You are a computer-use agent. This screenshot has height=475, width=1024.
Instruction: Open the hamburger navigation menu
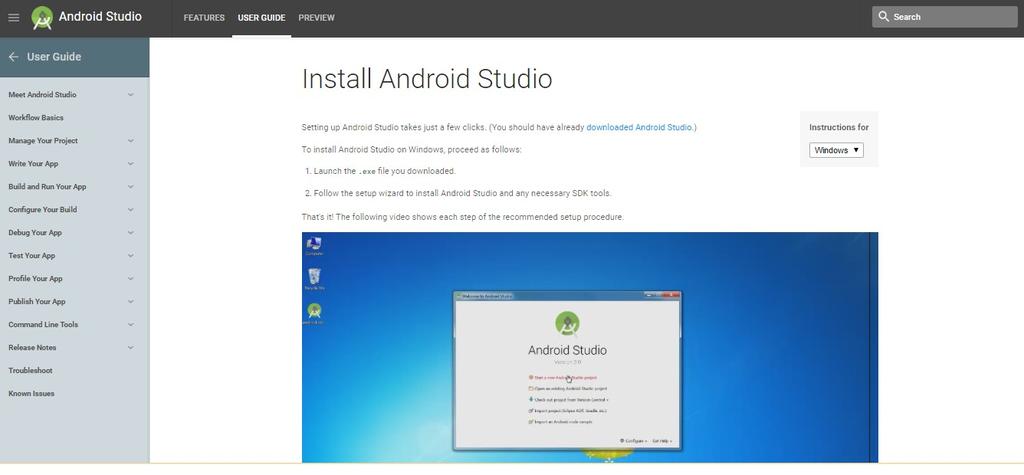click(x=14, y=18)
